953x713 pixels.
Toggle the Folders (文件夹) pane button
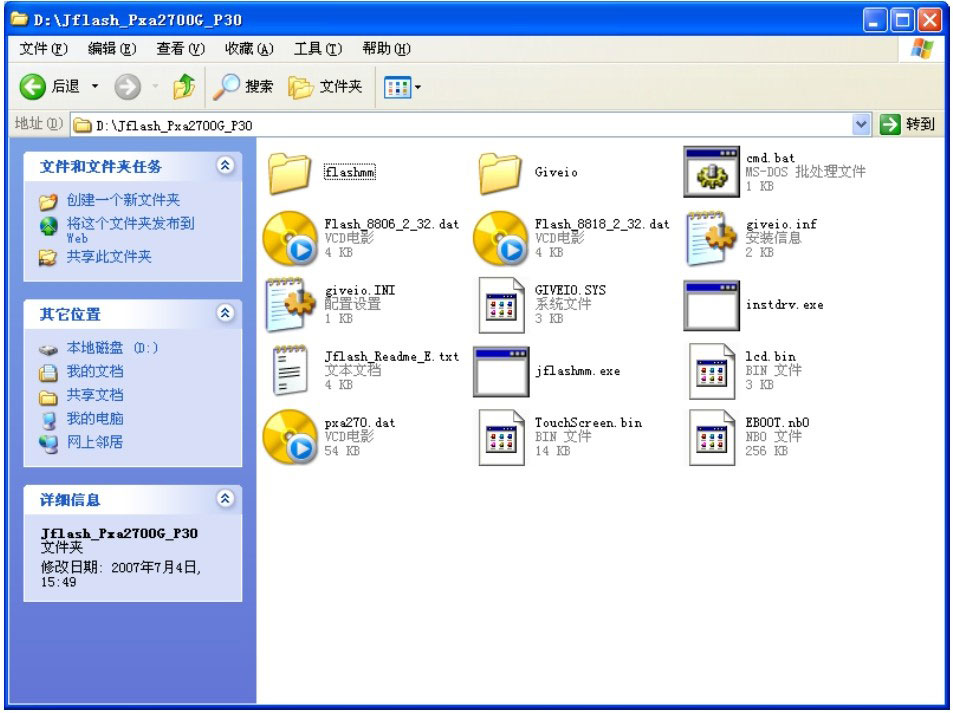click(x=325, y=87)
